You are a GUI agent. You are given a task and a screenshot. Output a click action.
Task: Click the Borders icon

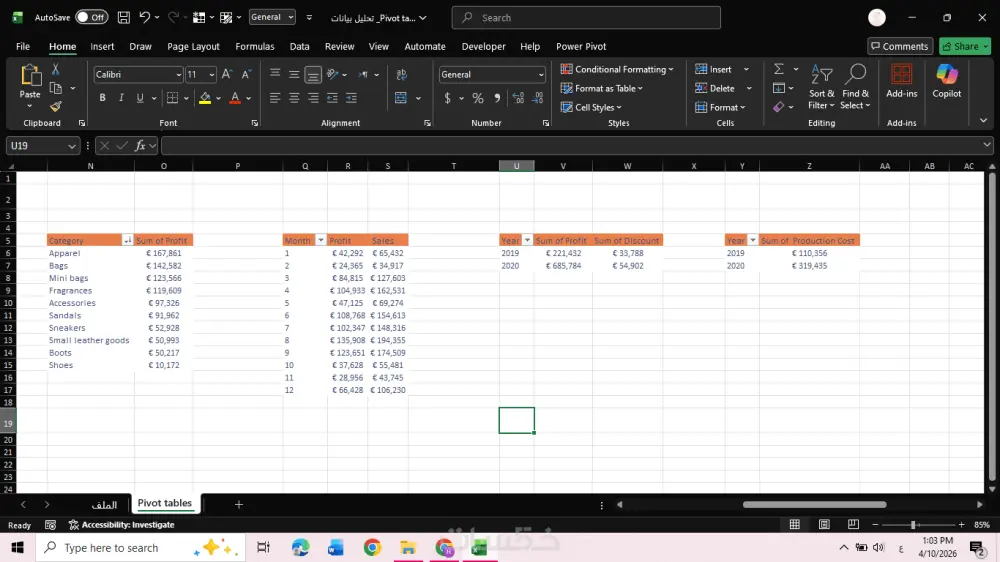[172, 98]
